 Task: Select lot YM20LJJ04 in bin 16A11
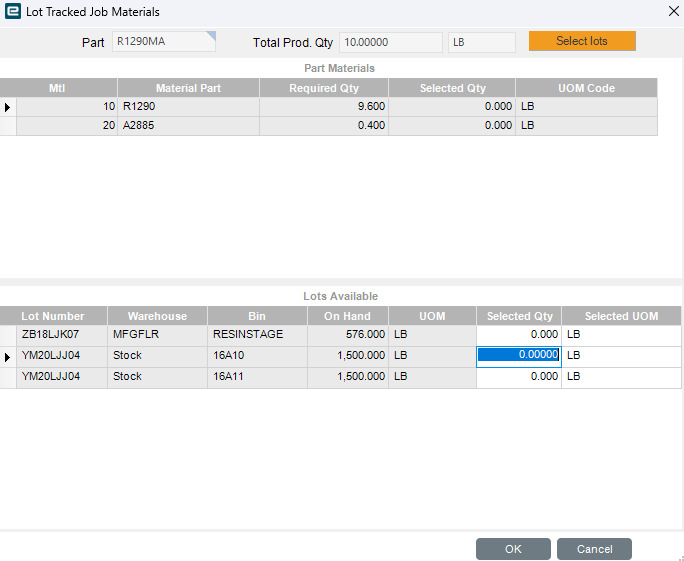coord(62,377)
